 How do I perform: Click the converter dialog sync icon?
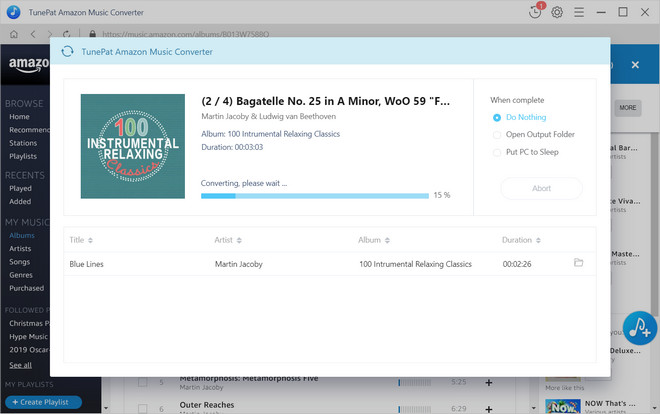(x=67, y=52)
